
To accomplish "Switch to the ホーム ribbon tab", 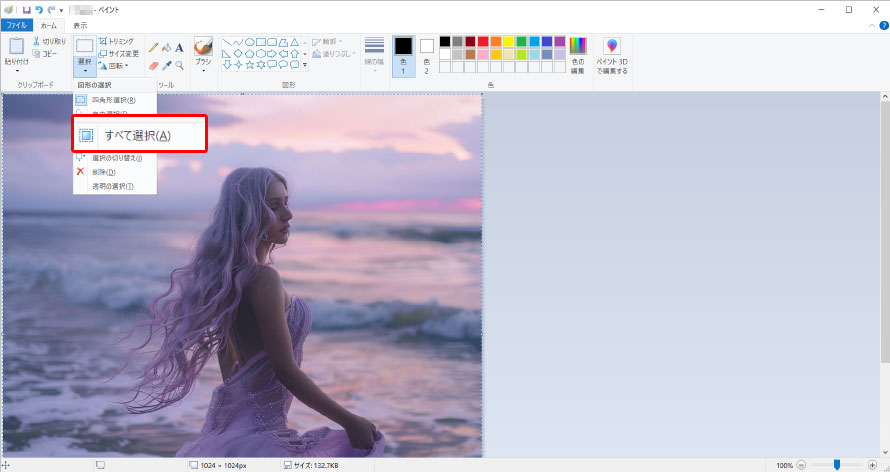I will click(49, 26).
